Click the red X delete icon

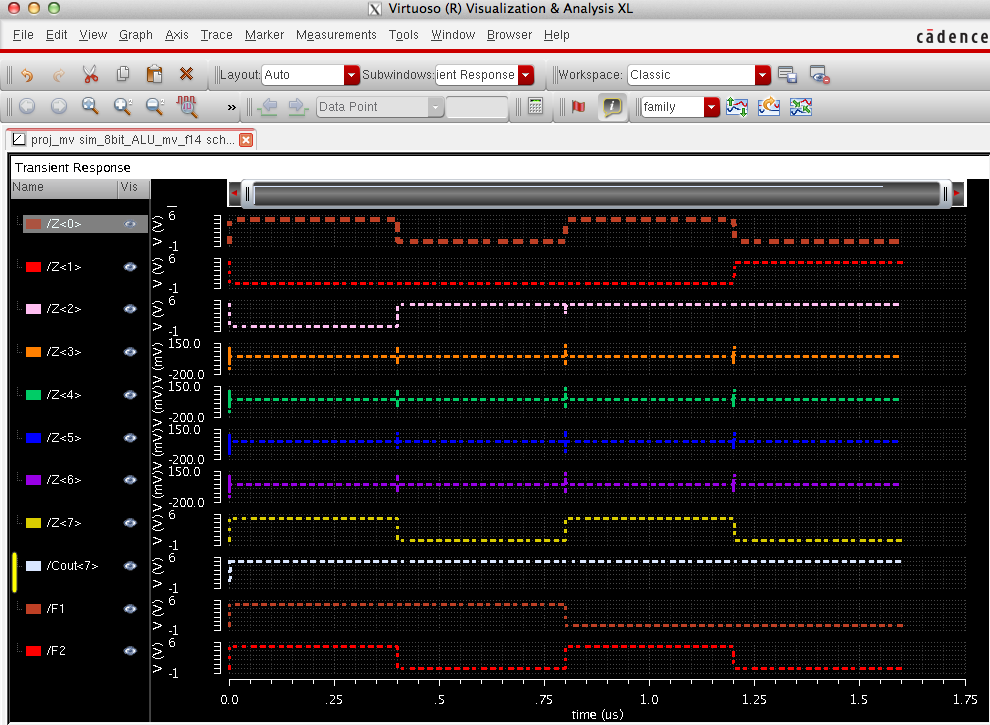(x=186, y=75)
